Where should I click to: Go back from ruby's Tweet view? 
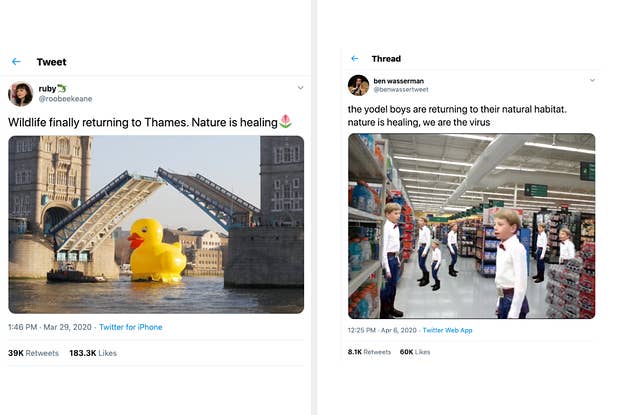pyautogui.click(x=16, y=62)
